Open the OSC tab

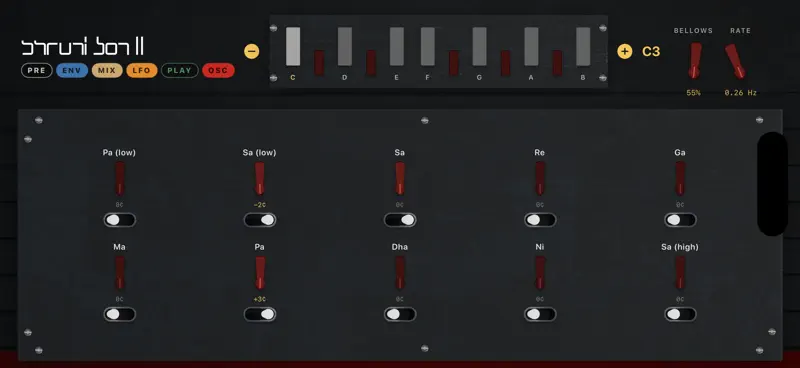[218, 70]
